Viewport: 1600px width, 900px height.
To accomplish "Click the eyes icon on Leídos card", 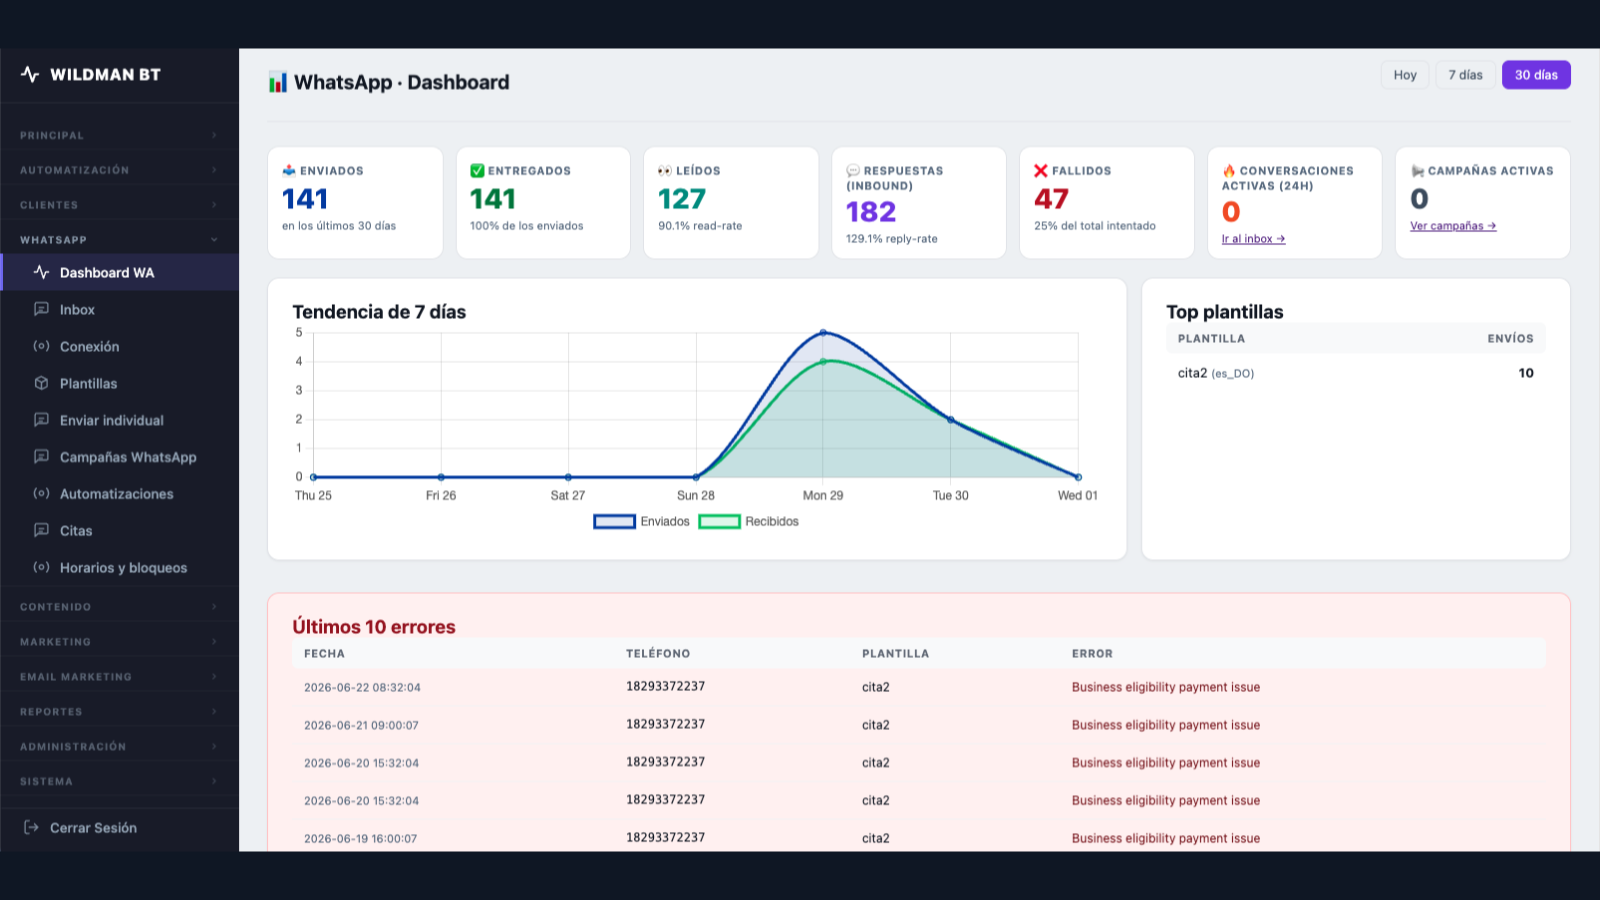I will 665,170.
